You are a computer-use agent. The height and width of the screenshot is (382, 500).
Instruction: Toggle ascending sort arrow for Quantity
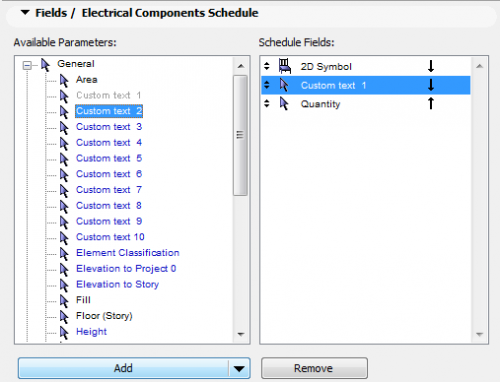tap(431, 103)
